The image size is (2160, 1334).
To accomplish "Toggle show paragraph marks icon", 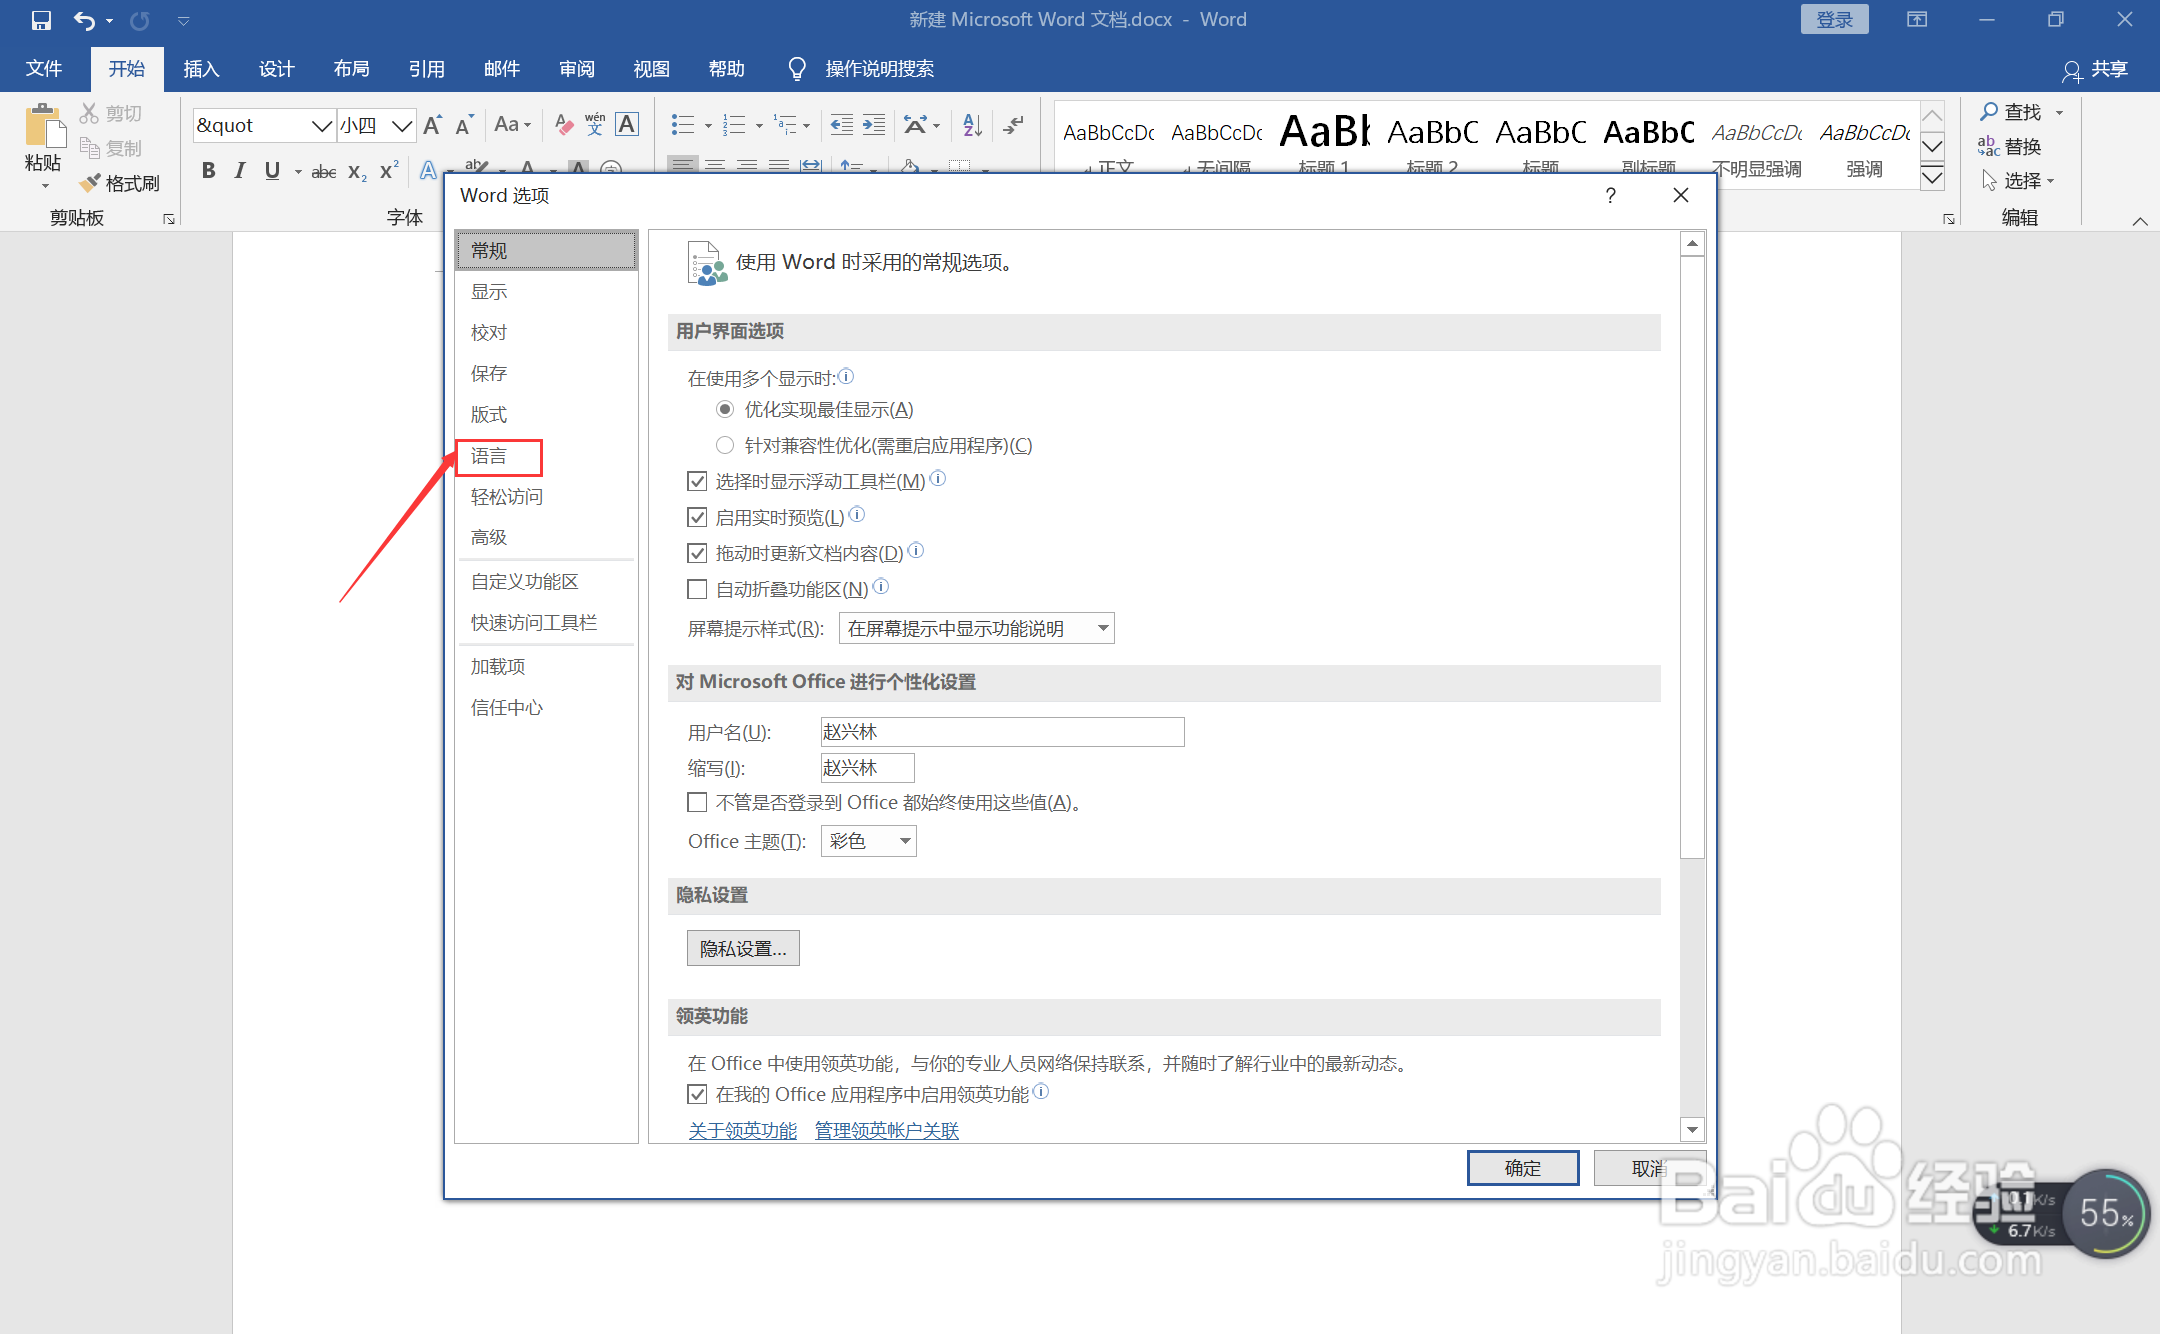I will point(1014,125).
